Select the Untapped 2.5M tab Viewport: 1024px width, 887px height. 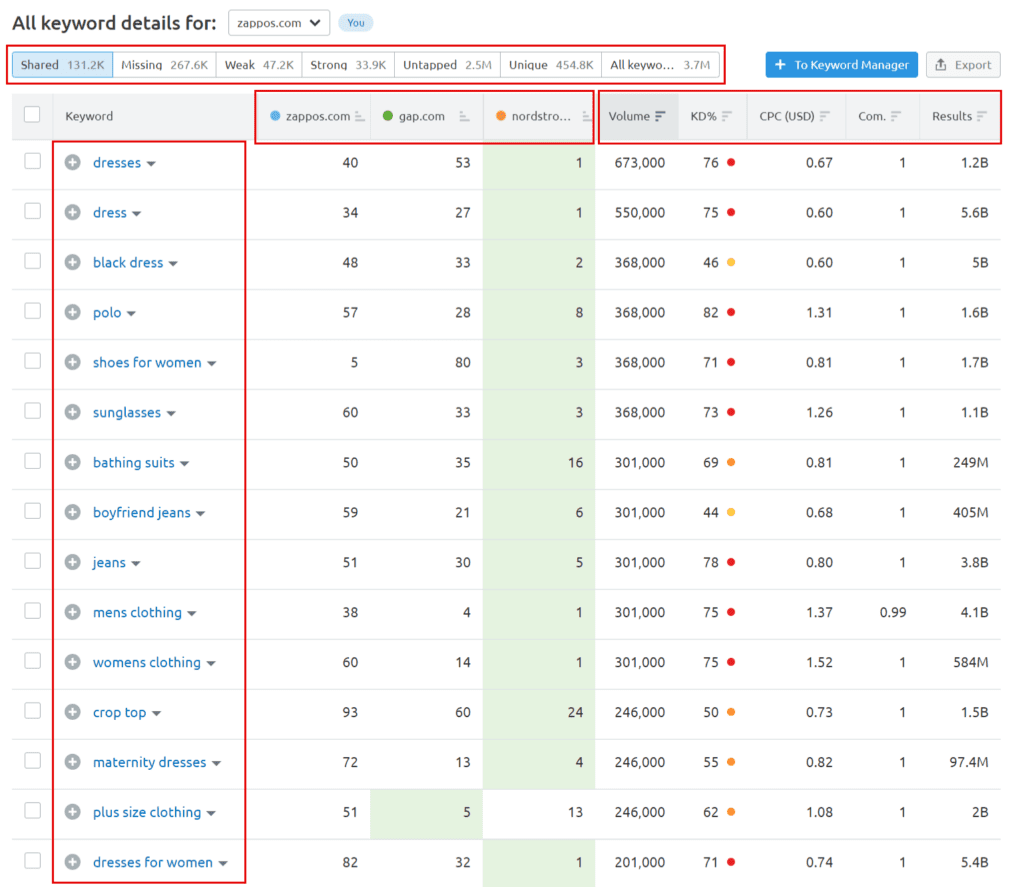click(447, 65)
